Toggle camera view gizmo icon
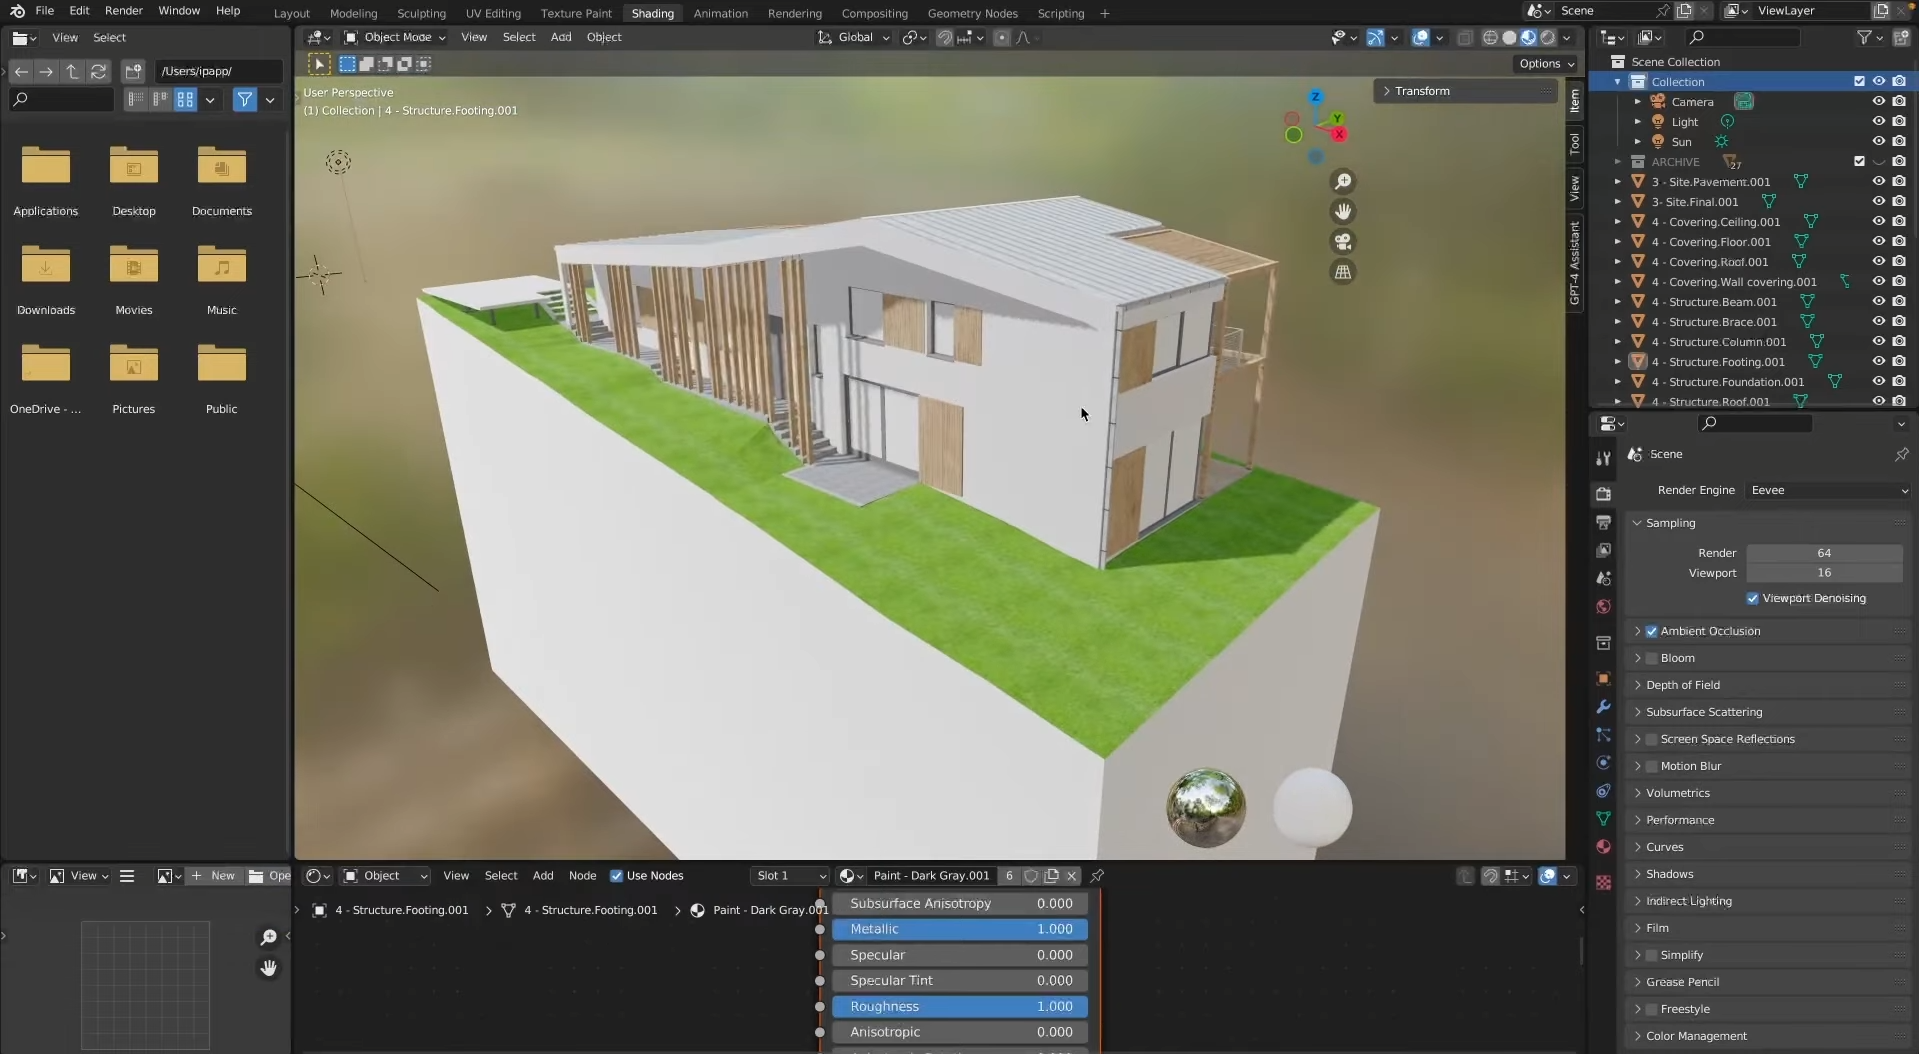The width and height of the screenshot is (1919, 1054). click(x=1343, y=242)
